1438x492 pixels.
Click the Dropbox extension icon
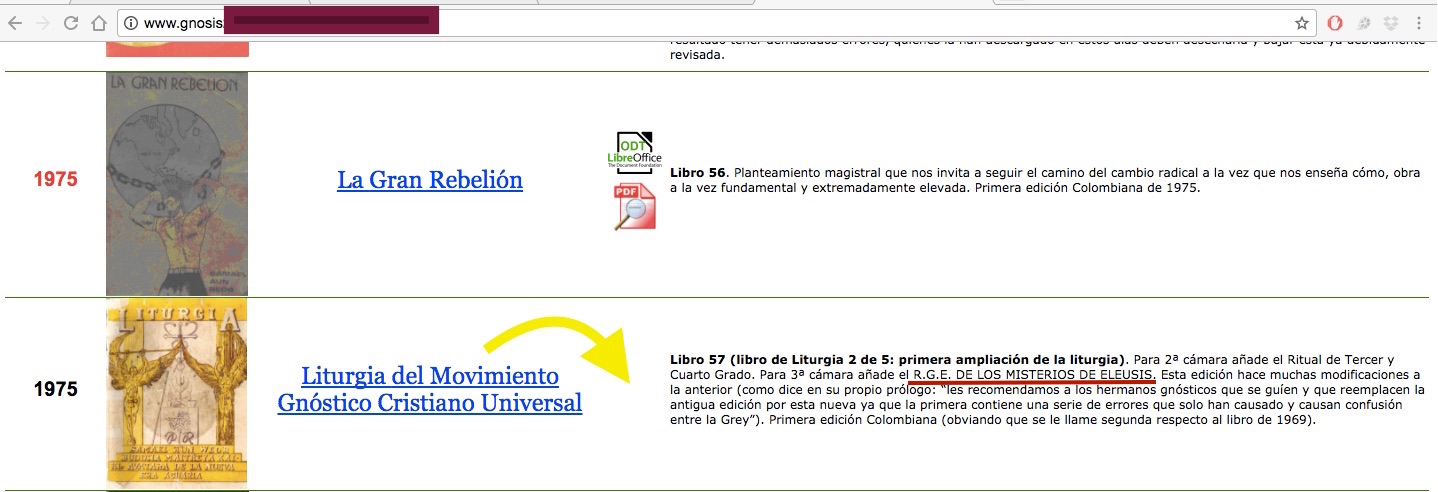(1390, 23)
